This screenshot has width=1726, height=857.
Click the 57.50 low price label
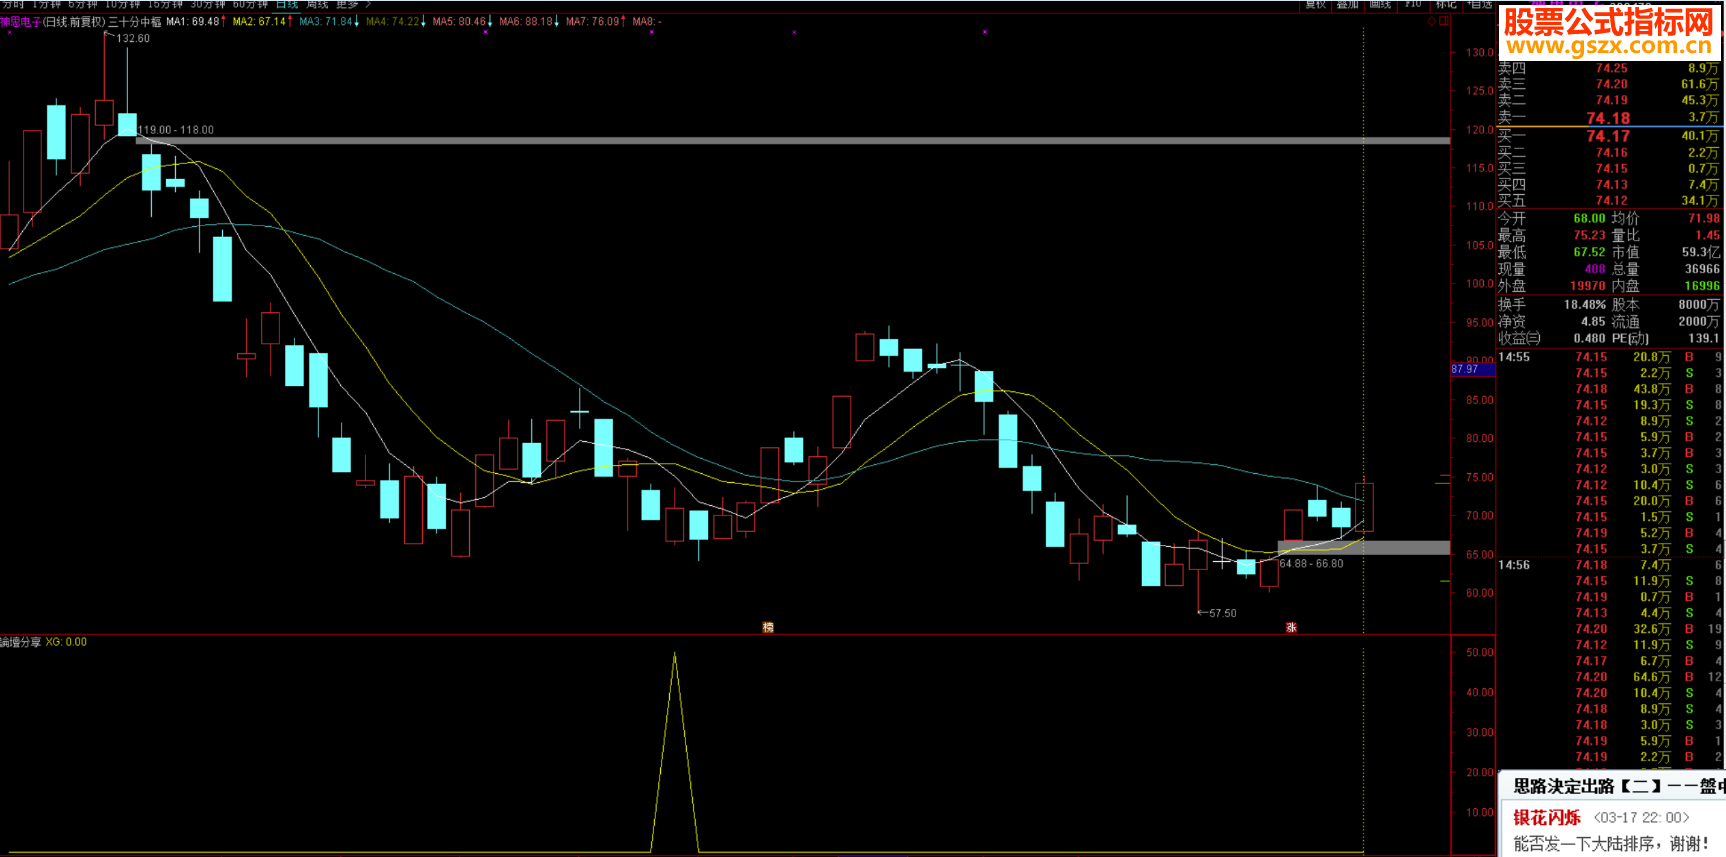click(x=1222, y=613)
